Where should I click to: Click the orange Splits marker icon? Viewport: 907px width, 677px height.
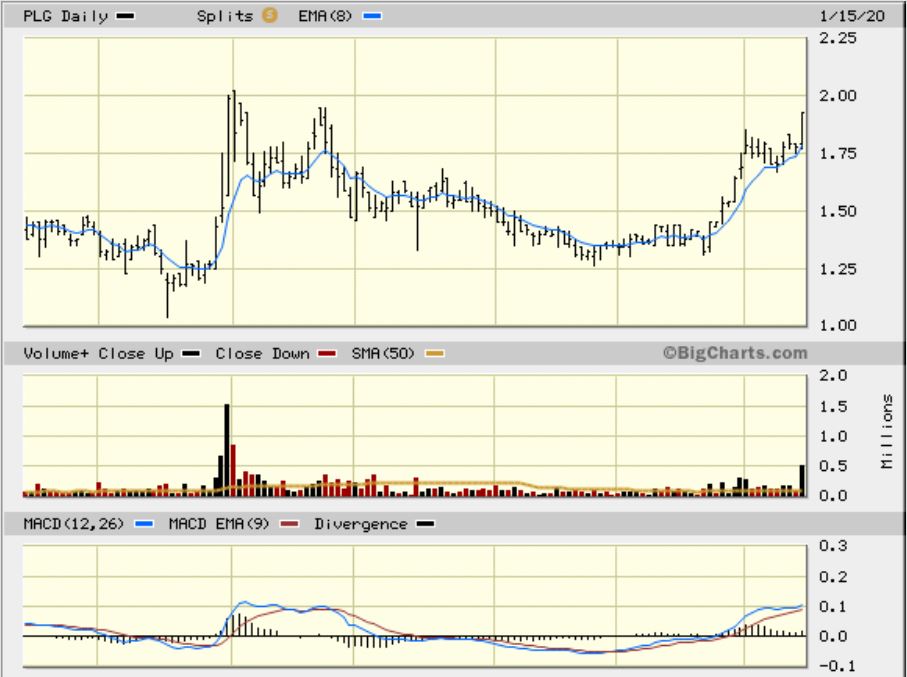(268, 15)
